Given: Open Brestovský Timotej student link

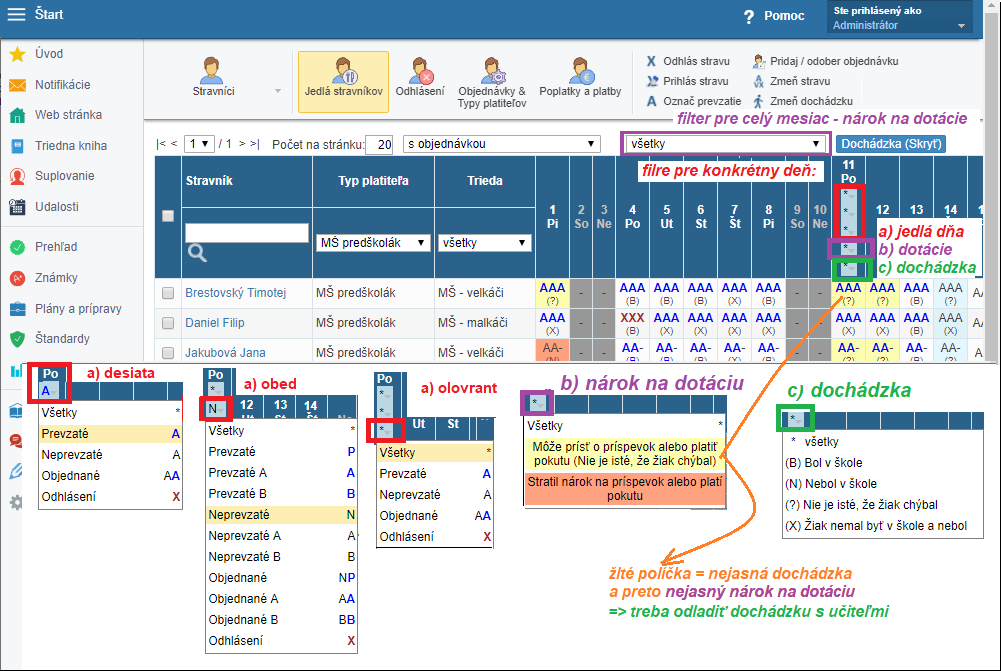Looking at the screenshot, I should click(x=236, y=293).
